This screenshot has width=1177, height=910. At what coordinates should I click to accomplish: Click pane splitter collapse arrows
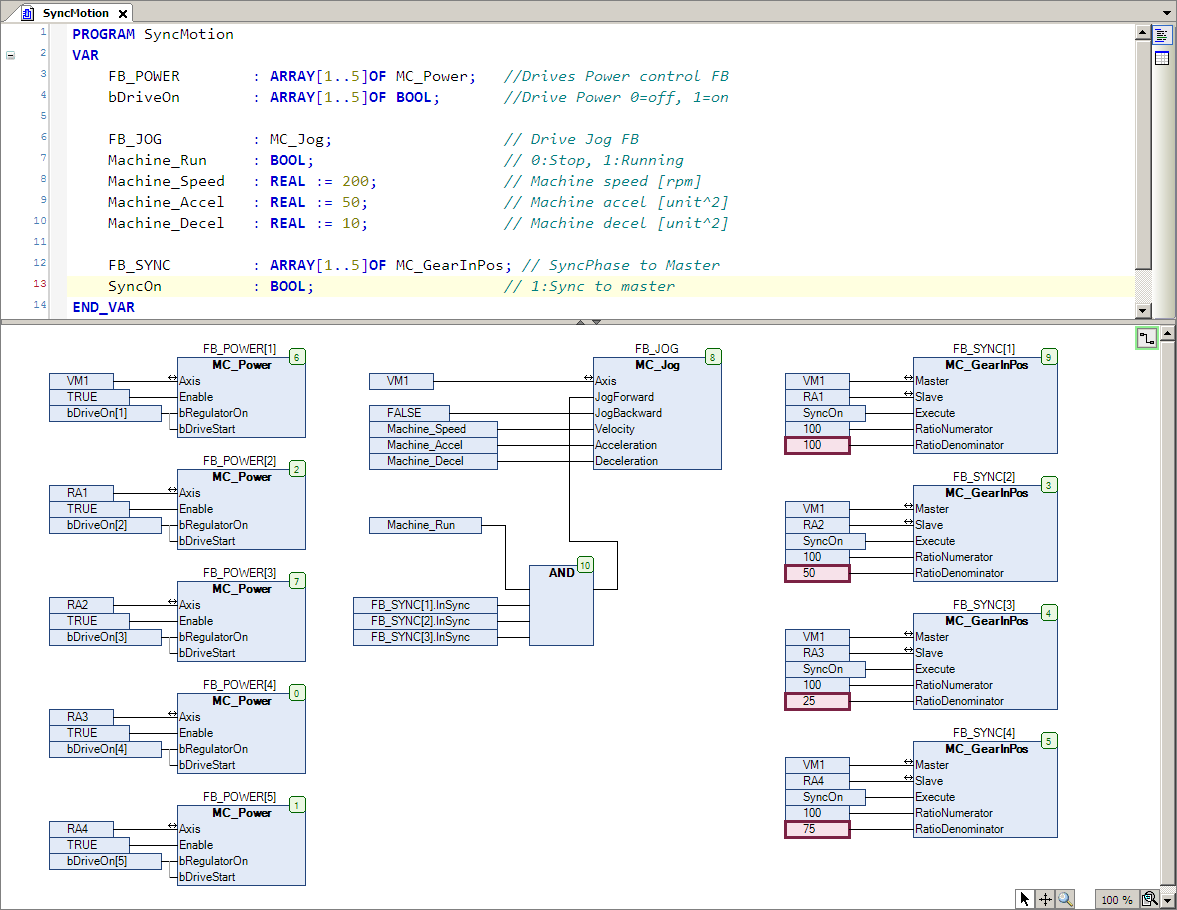pos(588,321)
